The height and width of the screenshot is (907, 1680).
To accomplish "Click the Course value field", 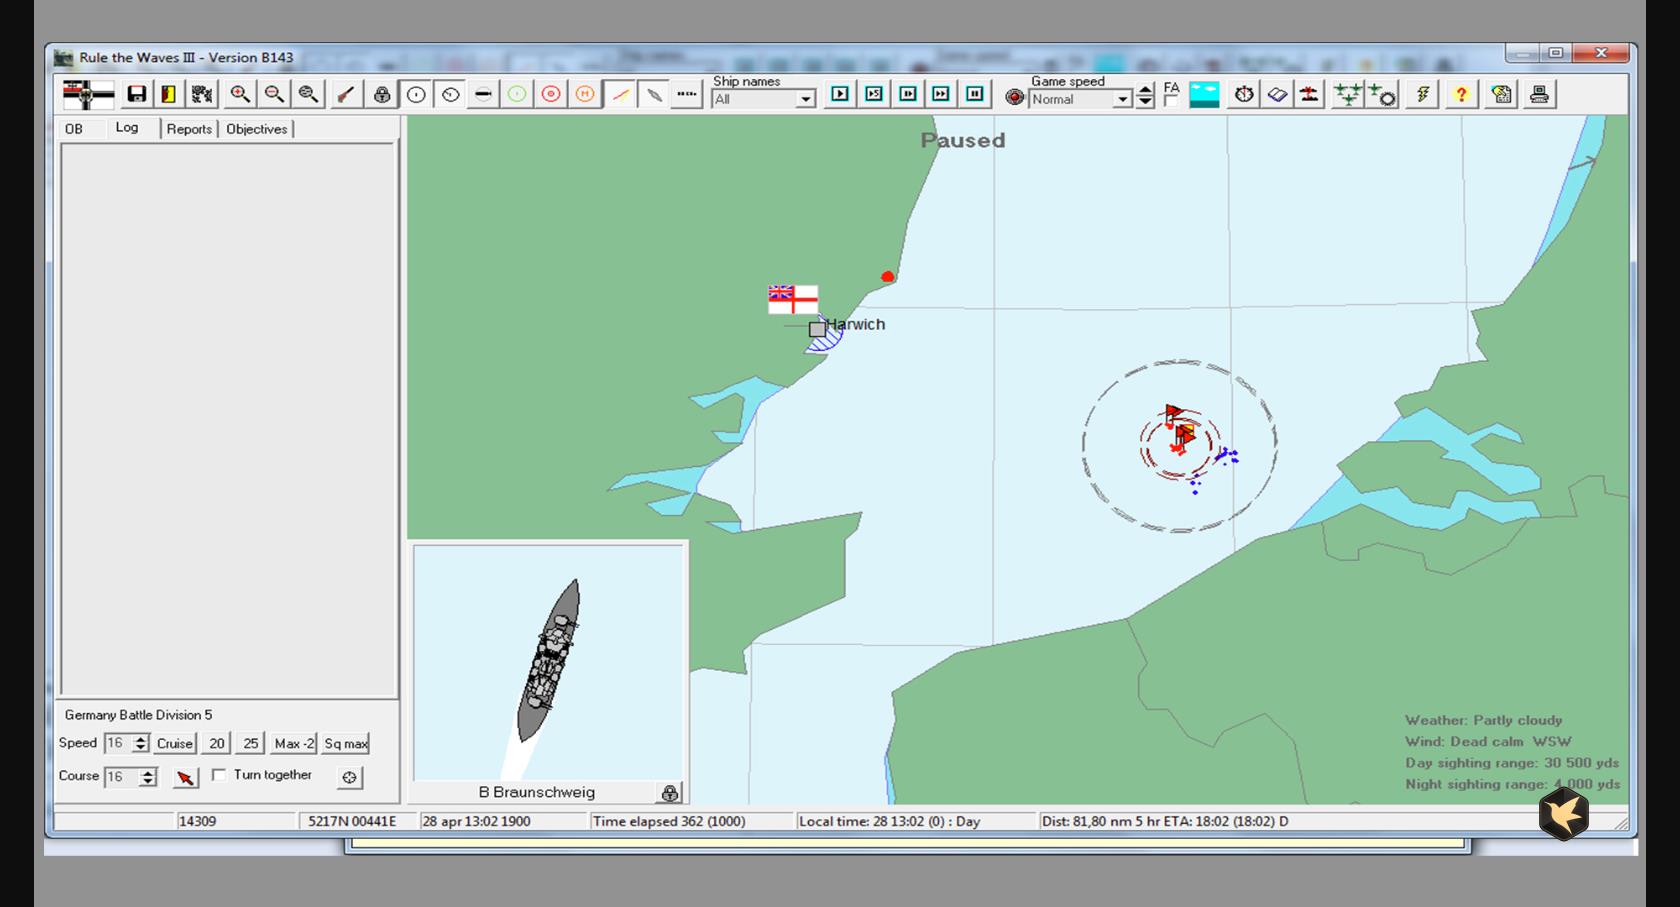I will (x=121, y=777).
